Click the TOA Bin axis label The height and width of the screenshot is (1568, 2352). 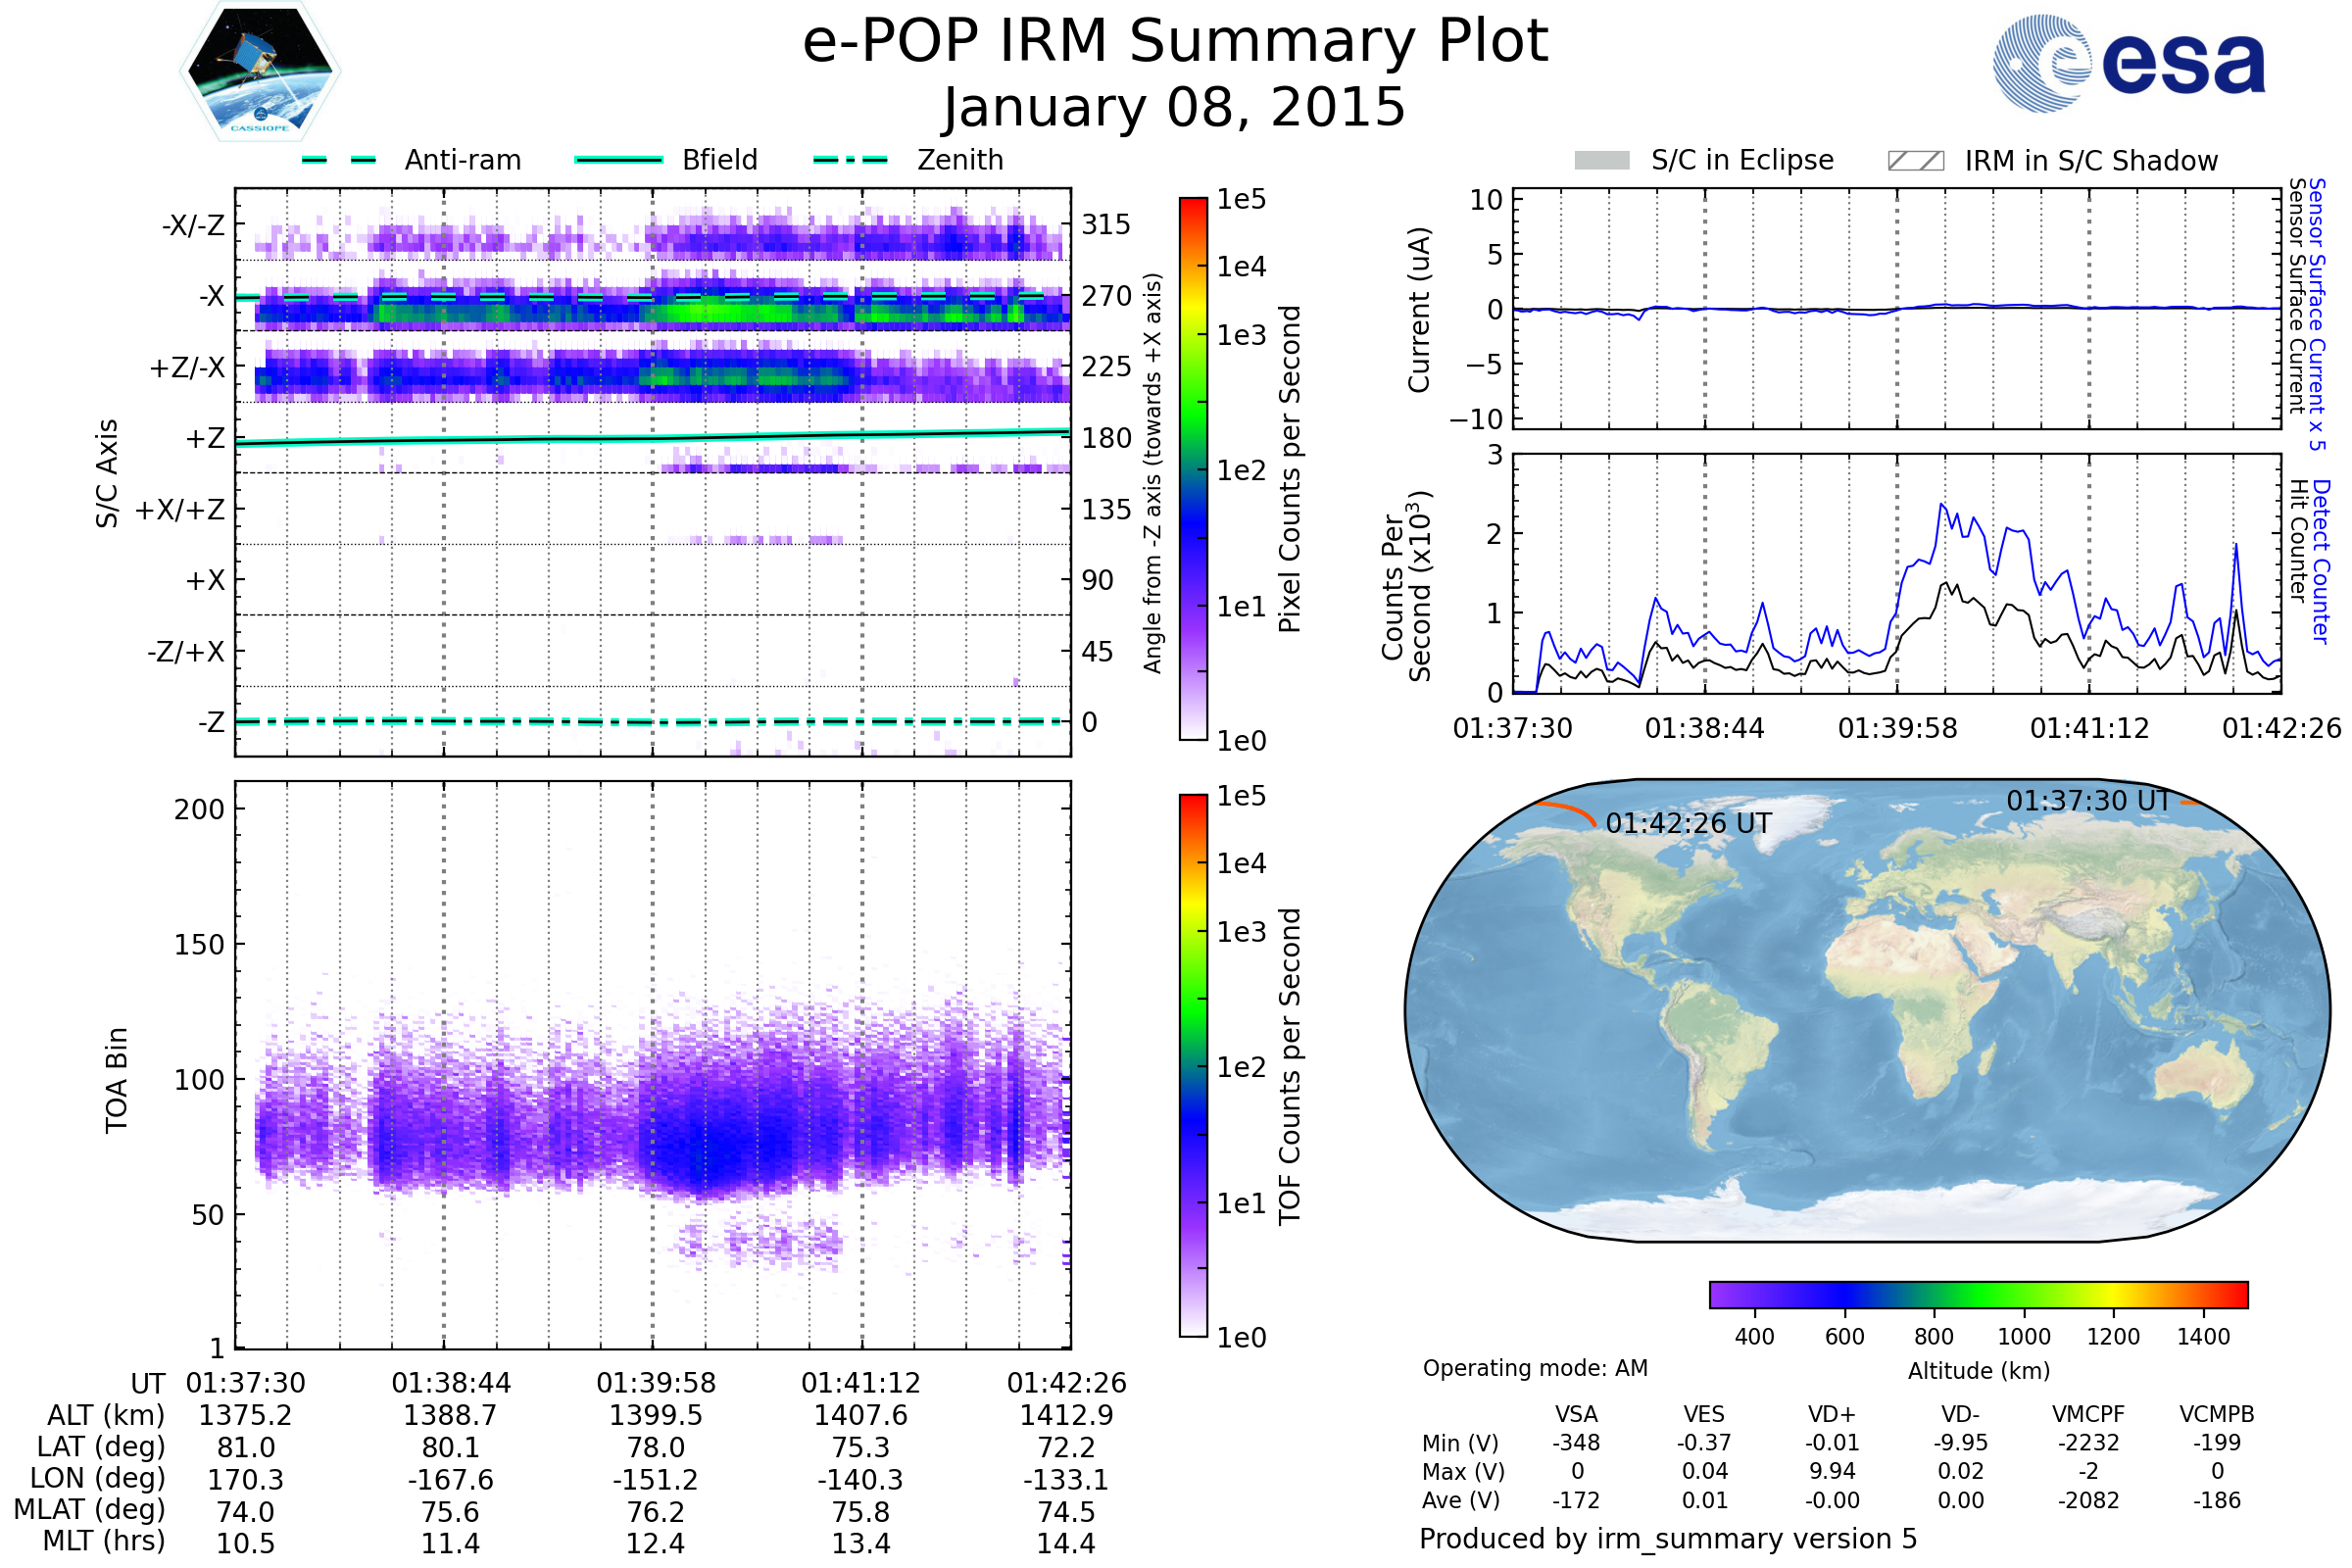117,1079
